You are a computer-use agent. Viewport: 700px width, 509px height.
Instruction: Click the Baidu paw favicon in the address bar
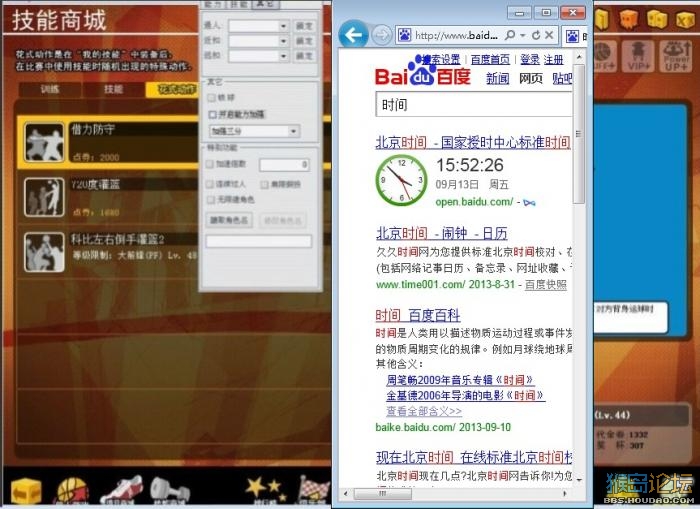coord(404,35)
